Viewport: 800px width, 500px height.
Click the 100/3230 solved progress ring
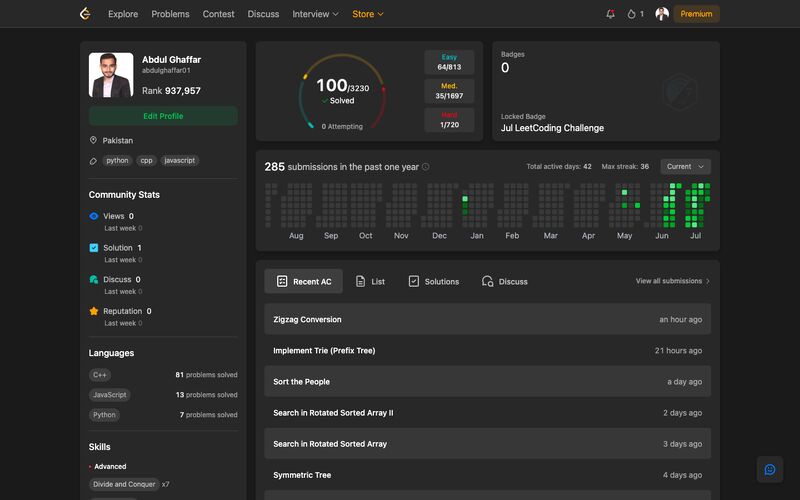tap(342, 92)
